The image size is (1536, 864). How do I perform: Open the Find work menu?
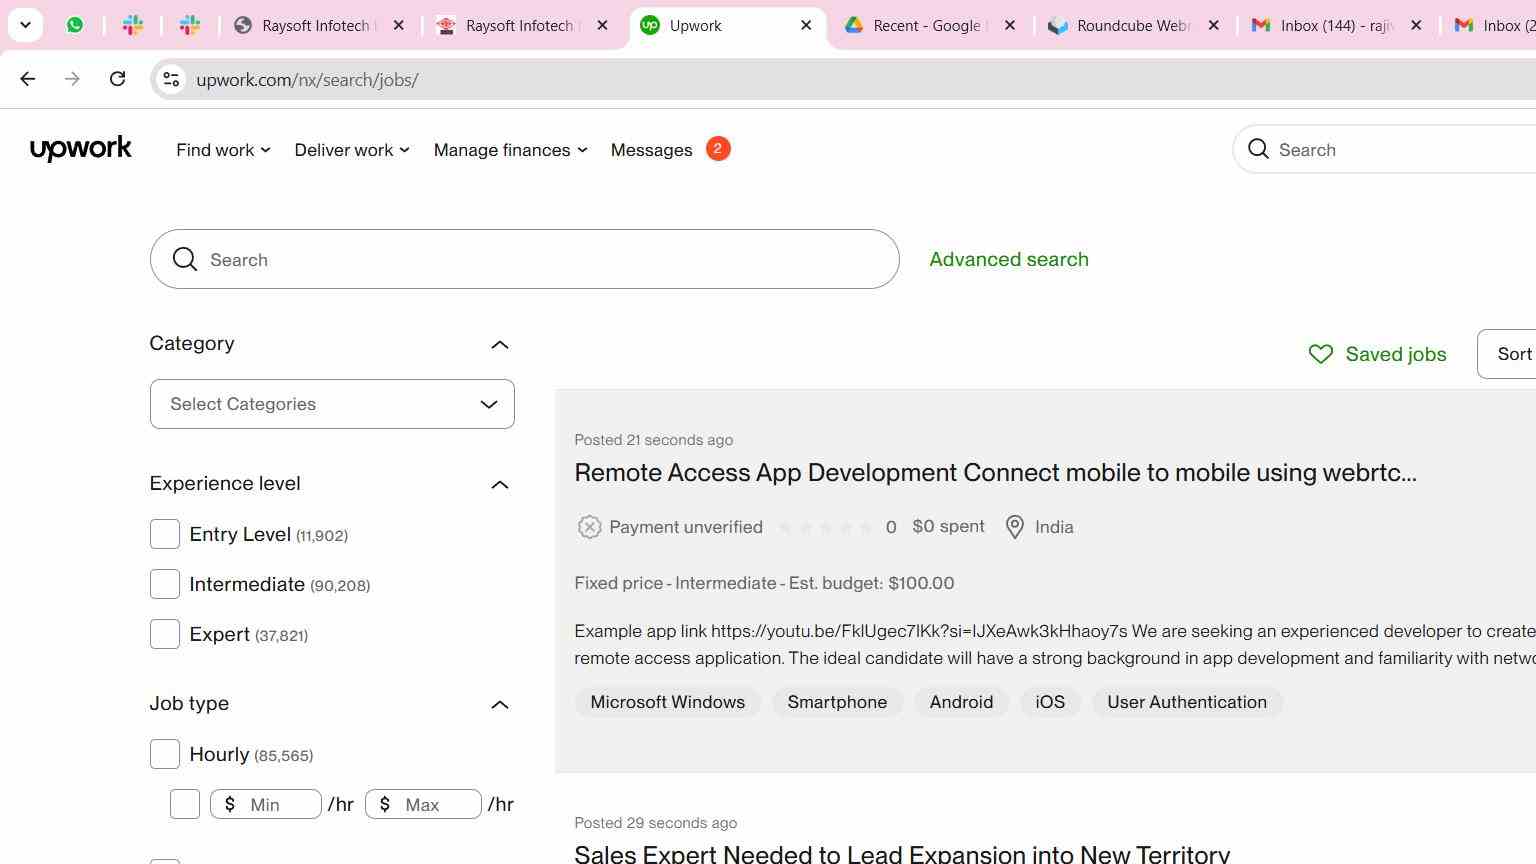pyautogui.click(x=223, y=150)
